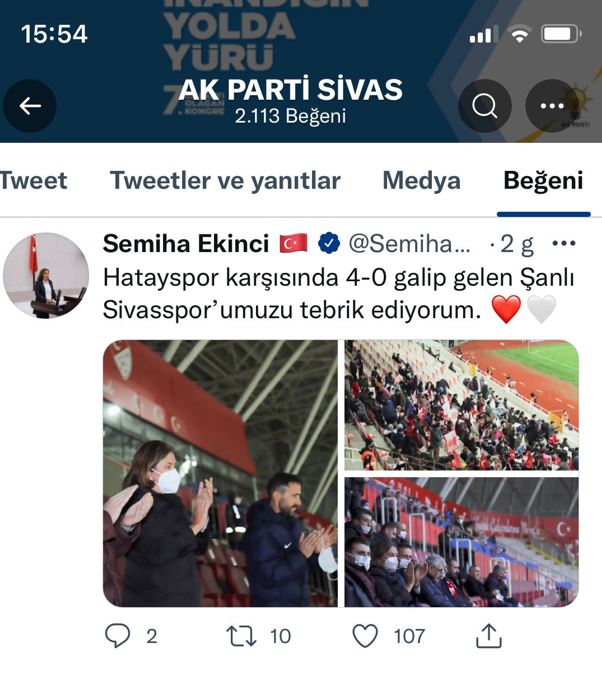
Task: Share the tweet via upload icon
Action: pyautogui.click(x=489, y=636)
